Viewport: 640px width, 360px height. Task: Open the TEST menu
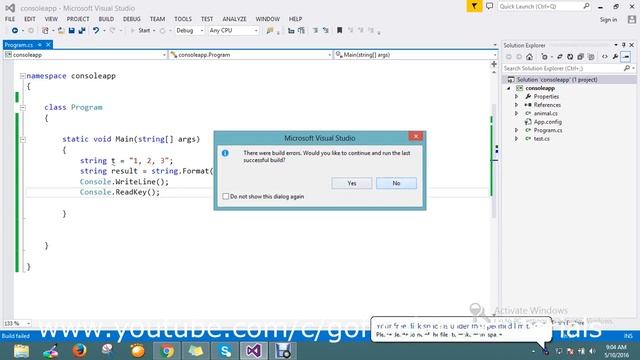[x=207, y=19]
